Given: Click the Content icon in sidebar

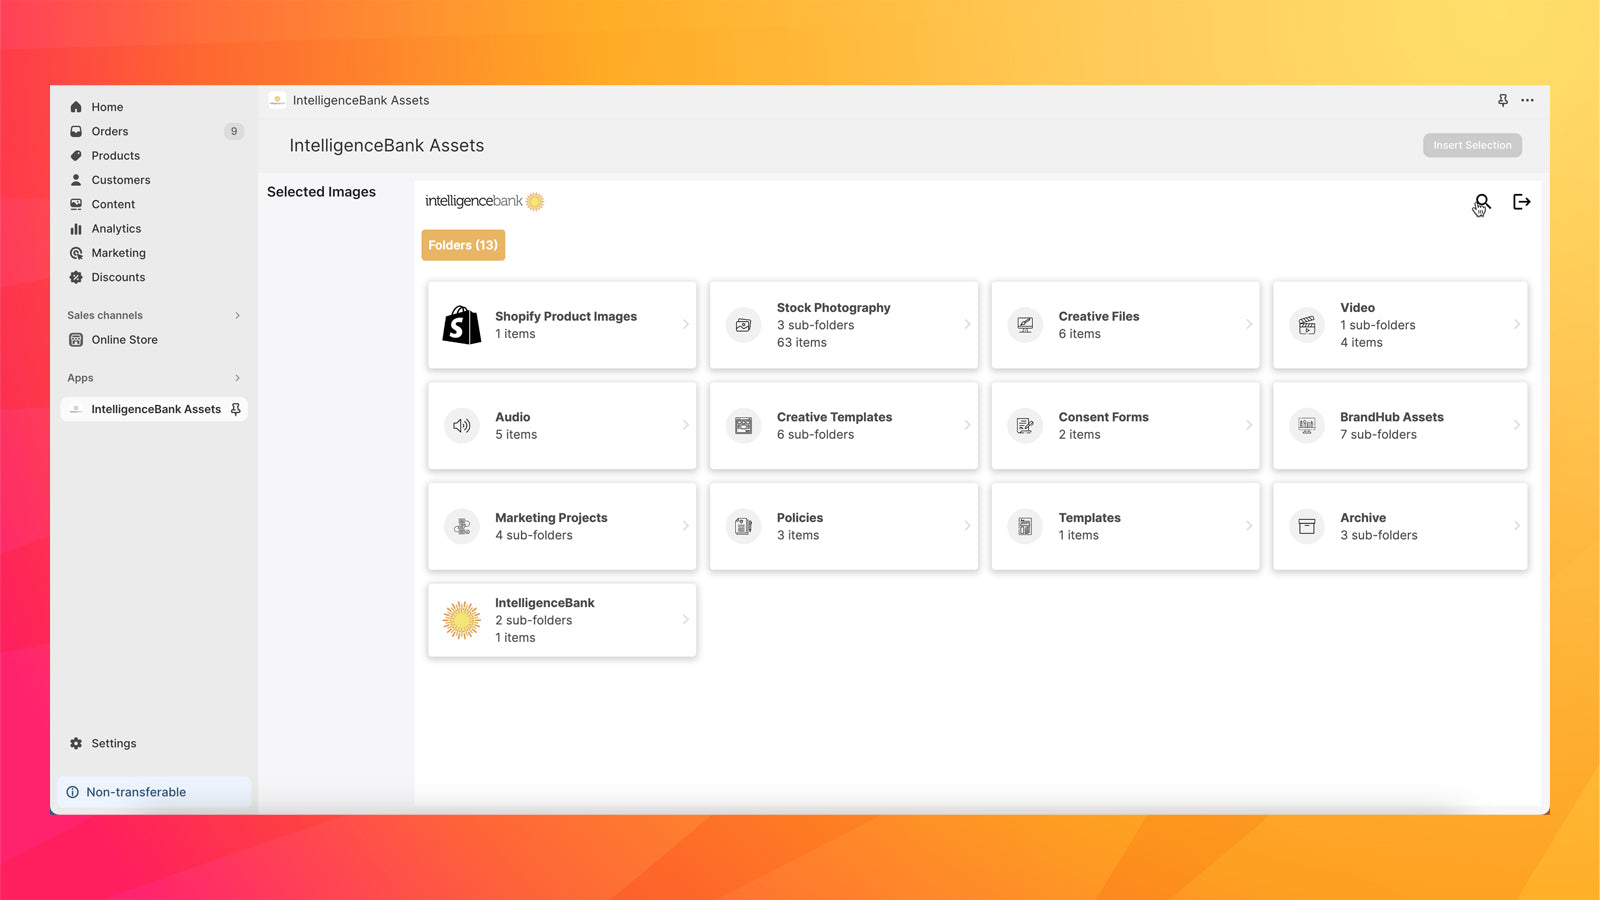Looking at the screenshot, I should point(76,204).
